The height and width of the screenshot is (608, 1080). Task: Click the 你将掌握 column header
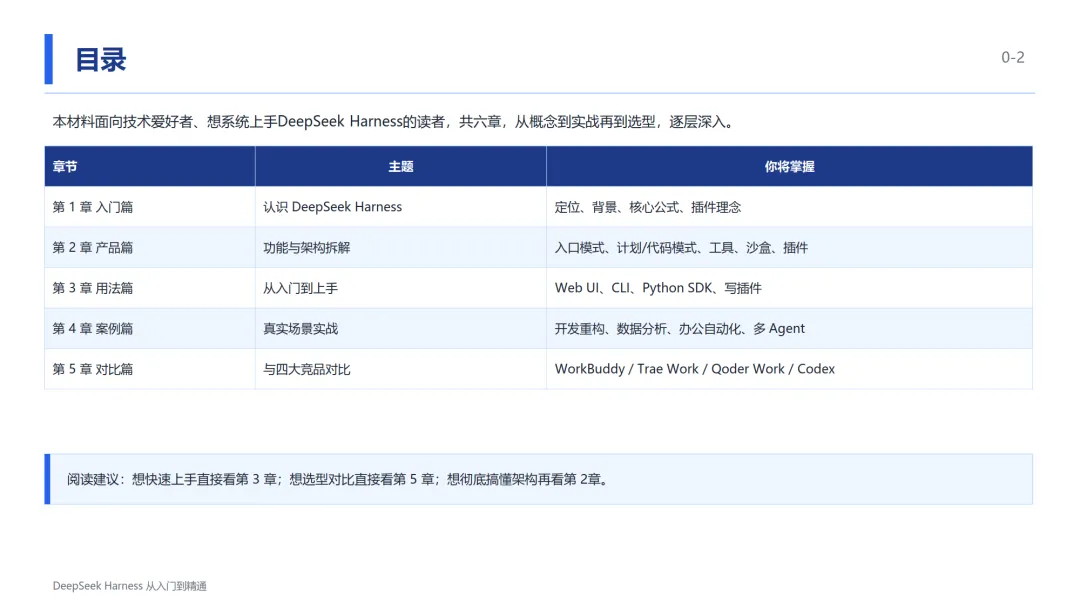coord(789,167)
